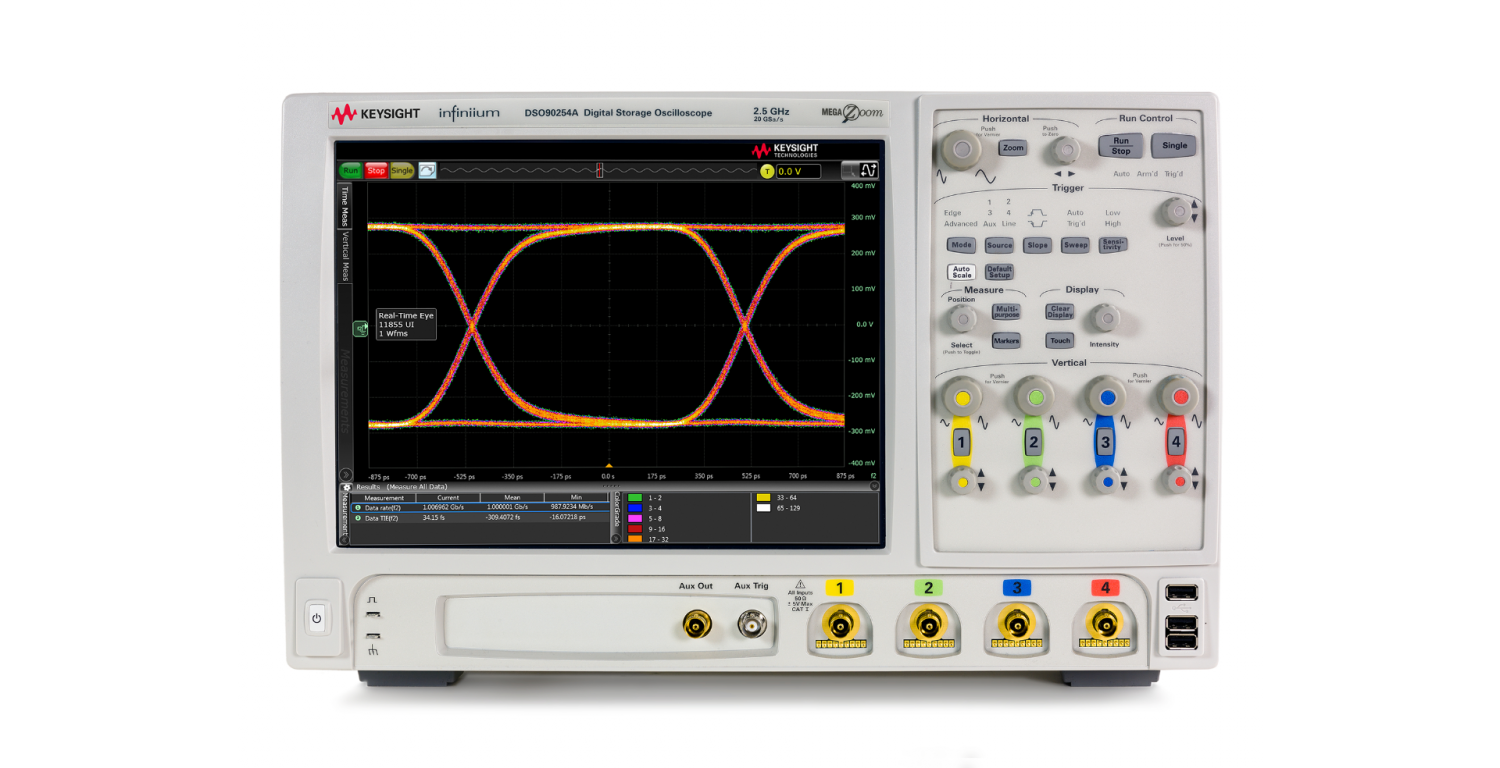This screenshot has width=1500, height=768.
Task: Click the Horizontal position Push to Zero knob
Action: (1066, 151)
